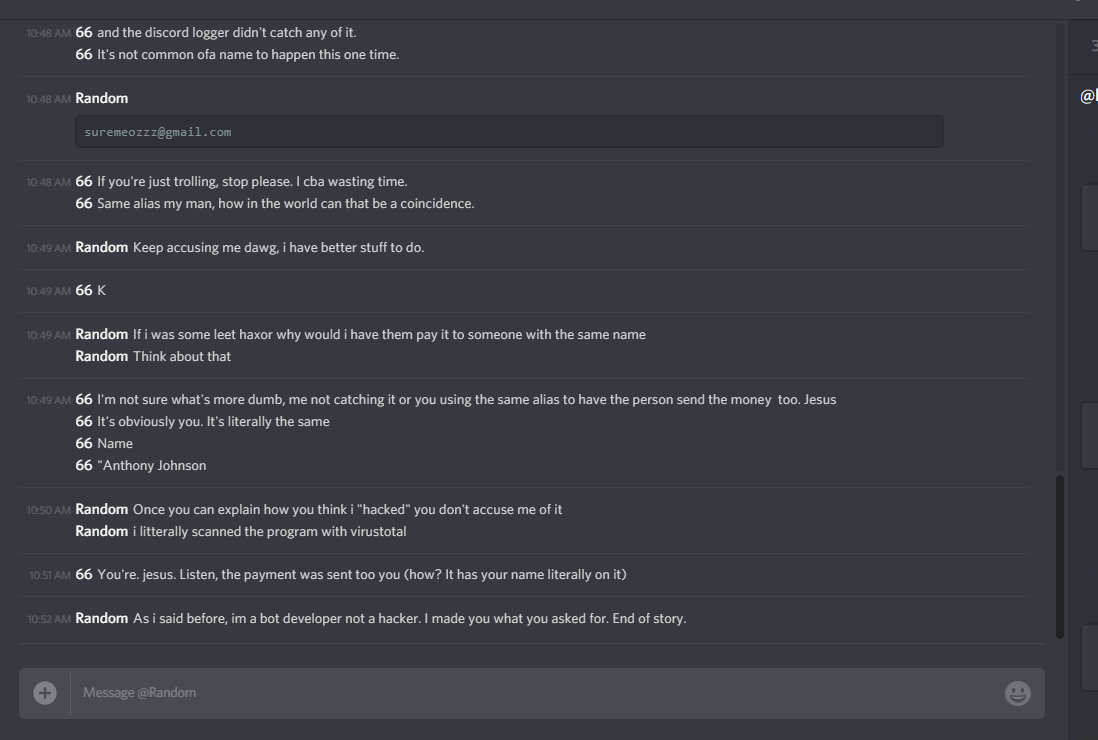Click 66 beside 'It's obviously you' message
The width and height of the screenshot is (1098, 740).
[x=84, y=421]
